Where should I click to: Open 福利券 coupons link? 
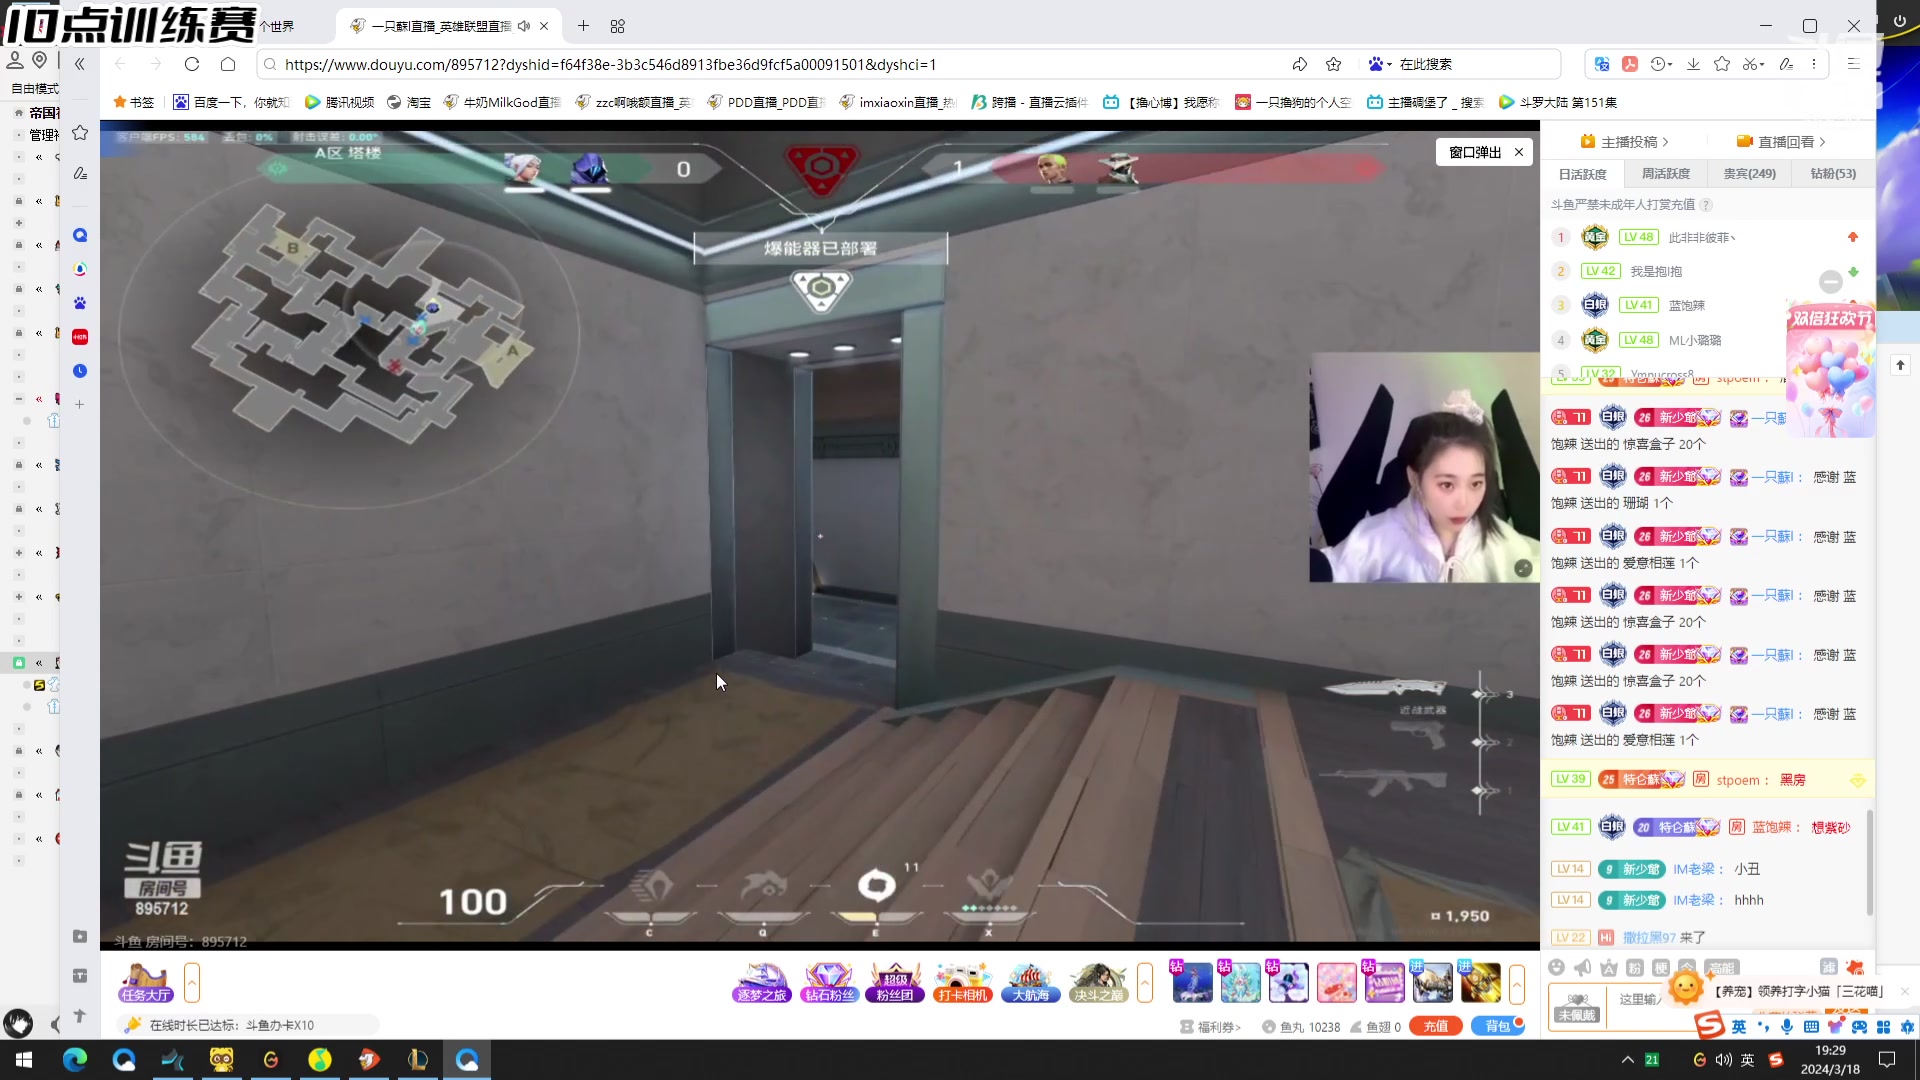(1210, 1027)
